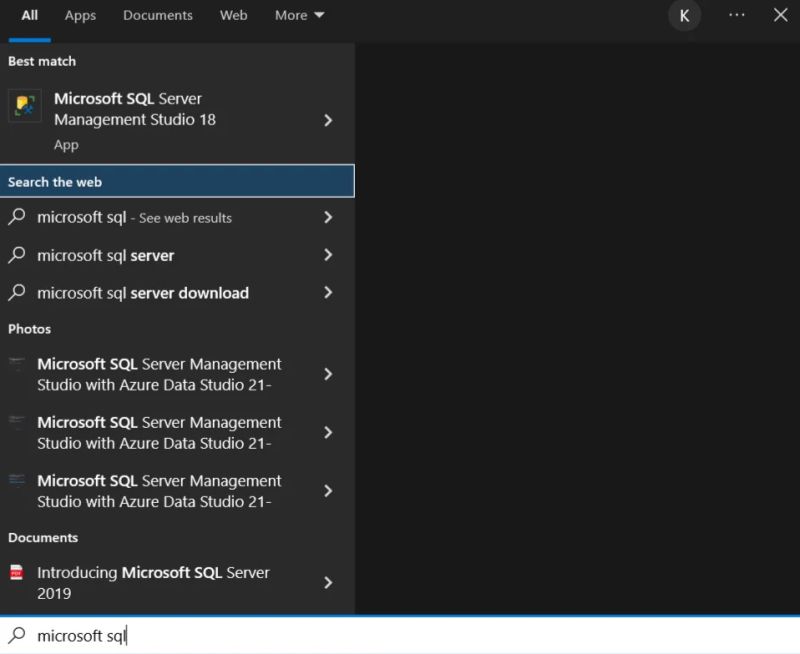
Task: Click the magnifier icon in the bottom search box
Action: 17,634
